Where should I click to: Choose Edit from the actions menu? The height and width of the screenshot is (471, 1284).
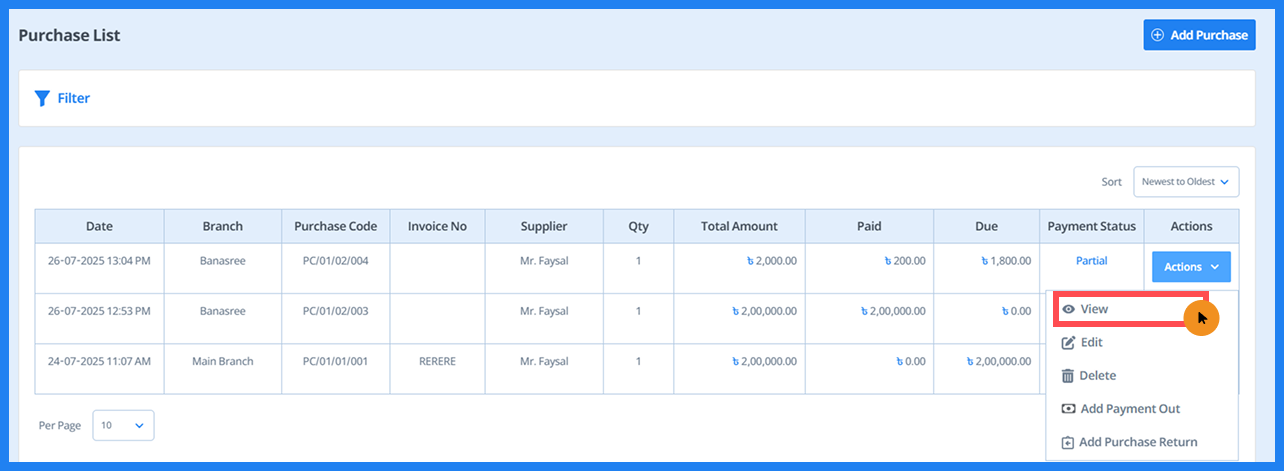(1092, 343)
